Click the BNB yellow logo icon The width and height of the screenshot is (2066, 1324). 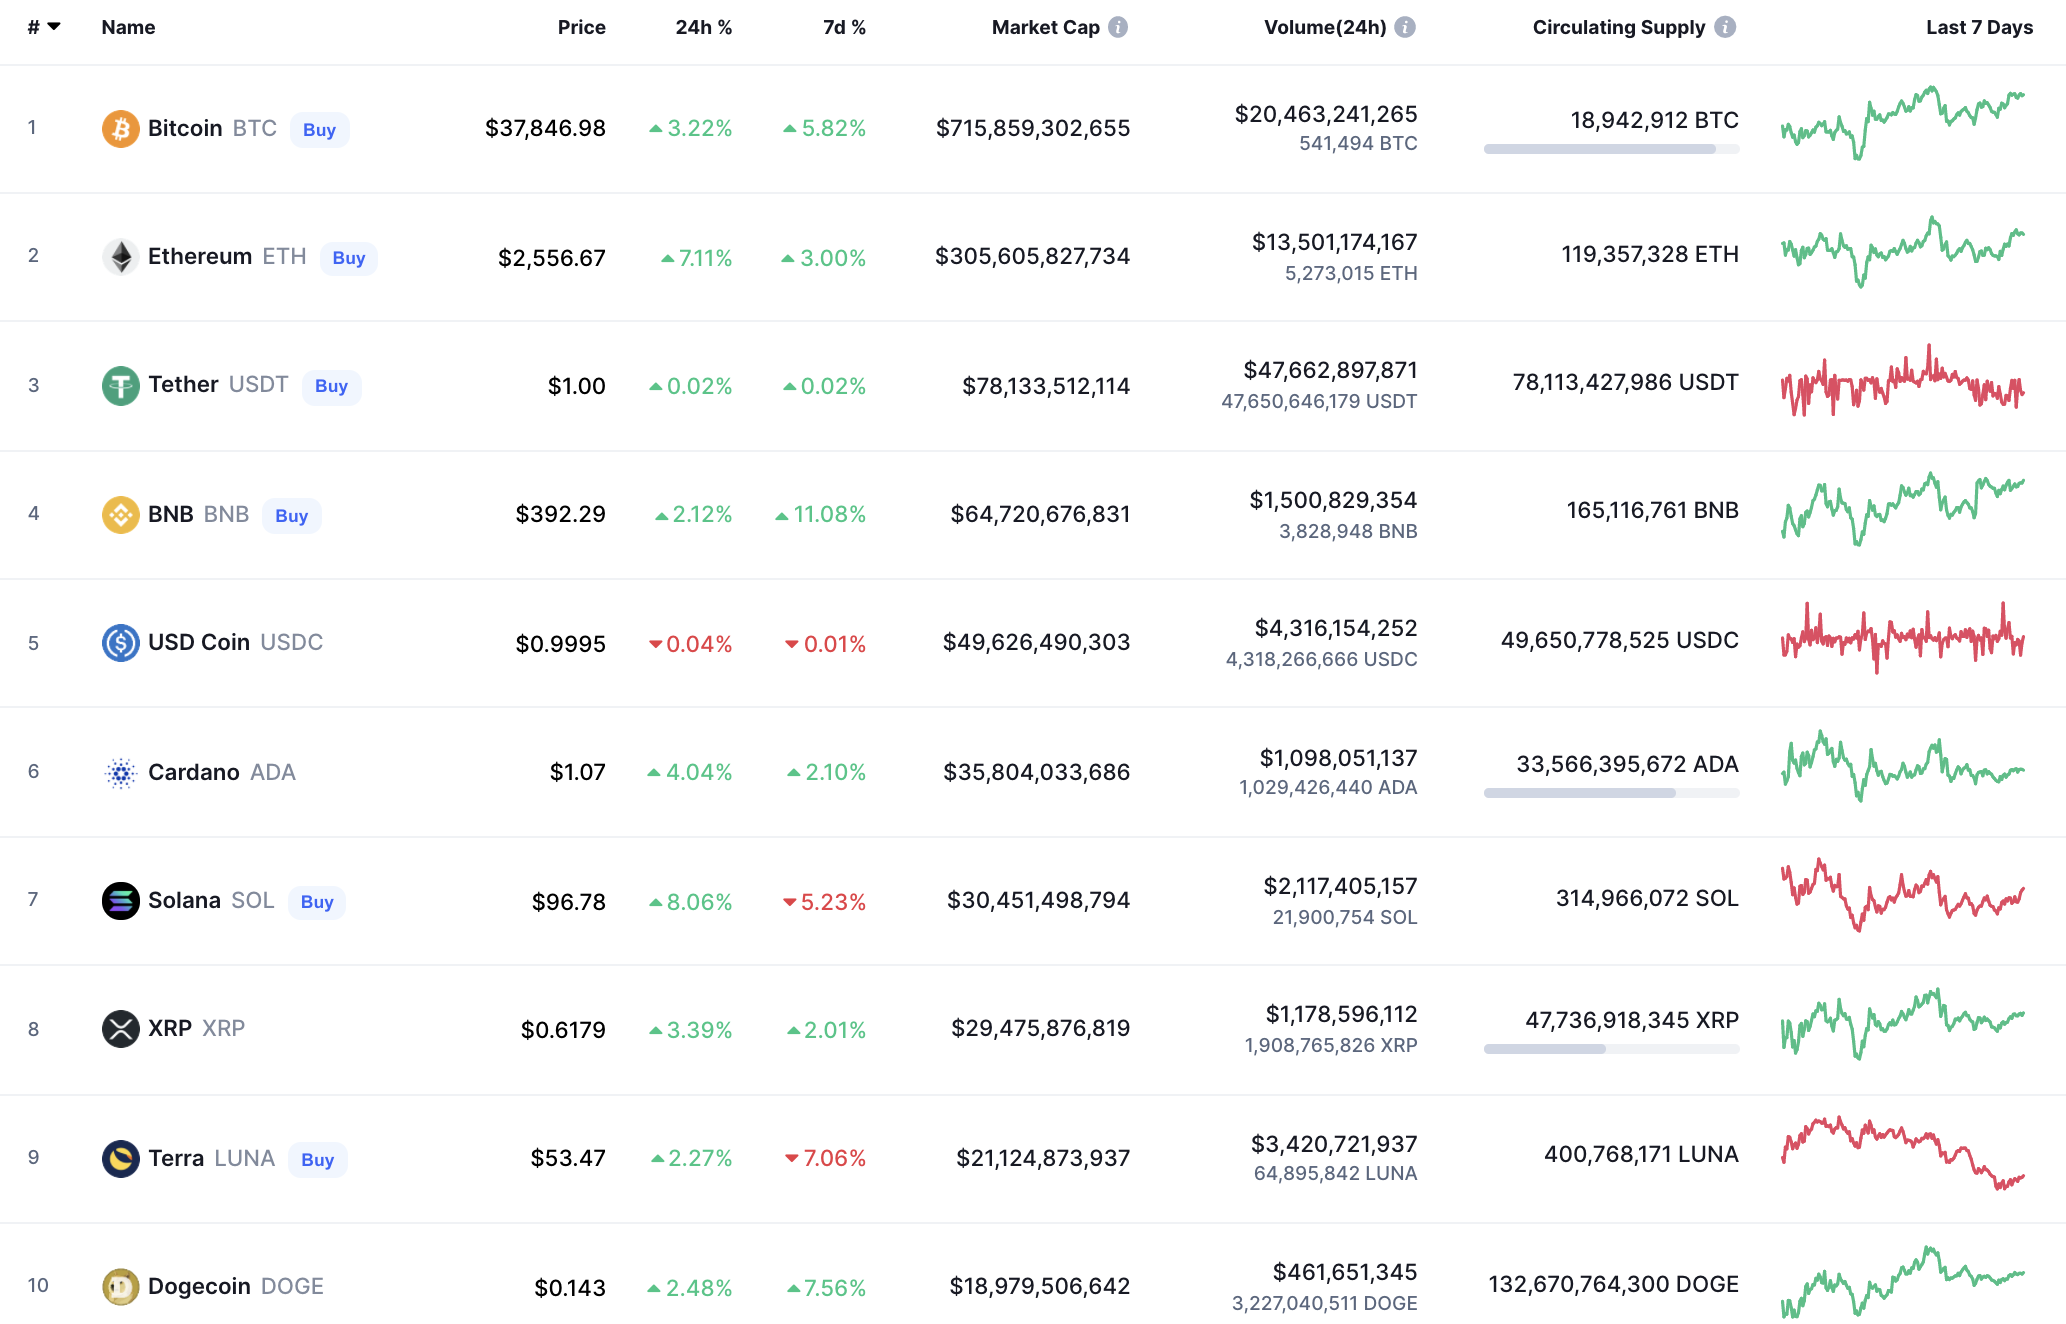[120, 515]
